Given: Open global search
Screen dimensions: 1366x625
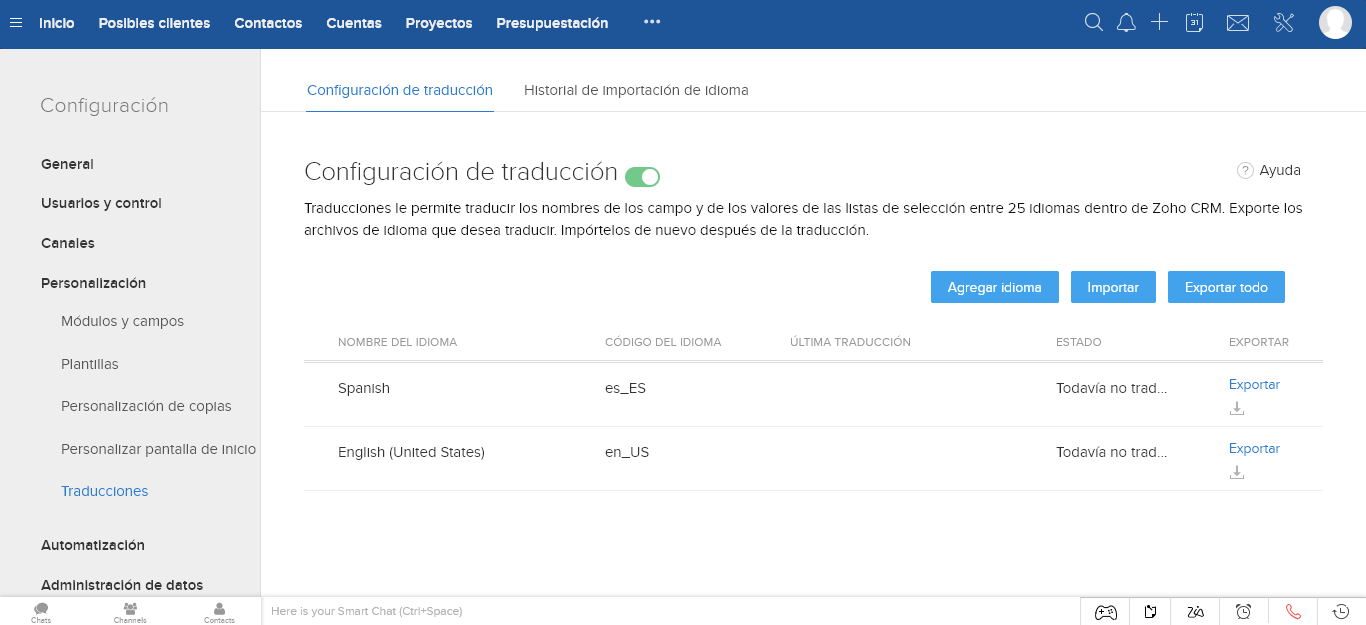Looking at the screenshot, I should coord(1093,21).
